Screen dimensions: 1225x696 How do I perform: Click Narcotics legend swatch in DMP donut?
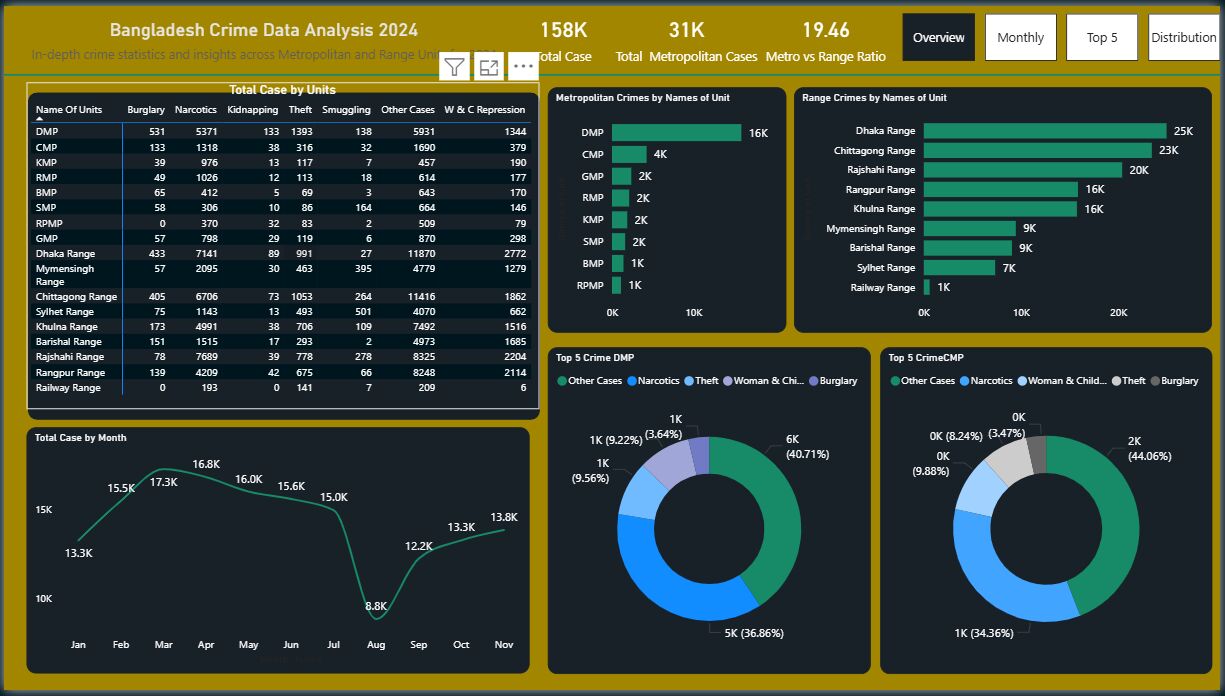(632, 381)
